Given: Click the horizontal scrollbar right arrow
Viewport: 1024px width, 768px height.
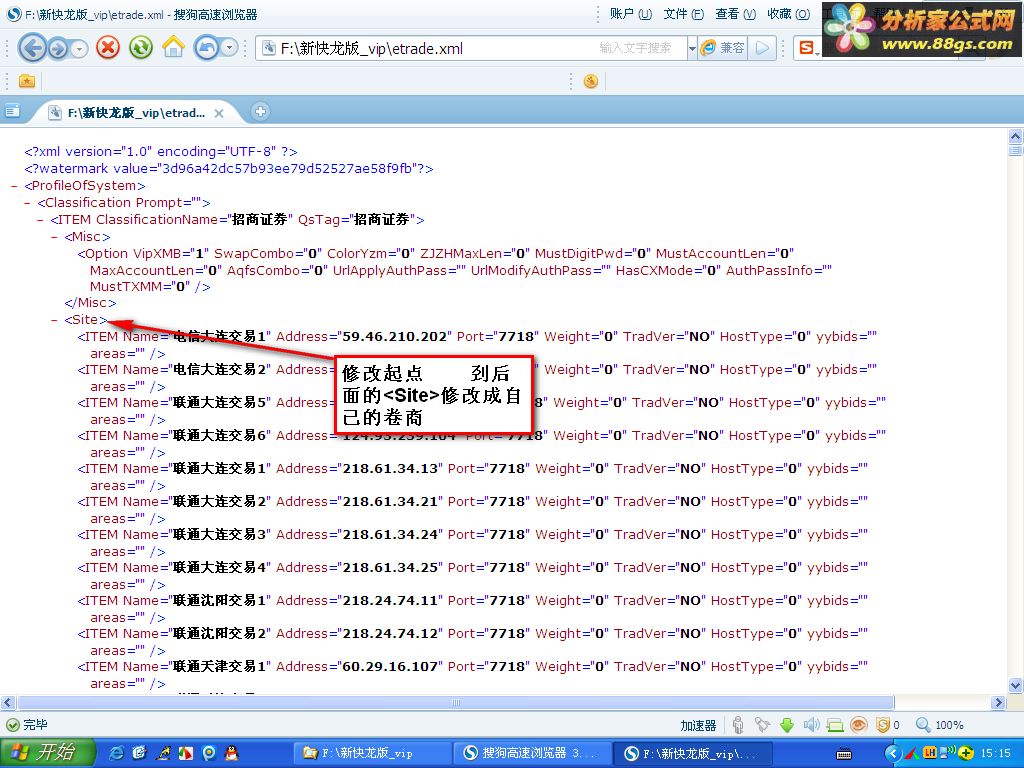Looking at the screenshot, I should [998, 703].
